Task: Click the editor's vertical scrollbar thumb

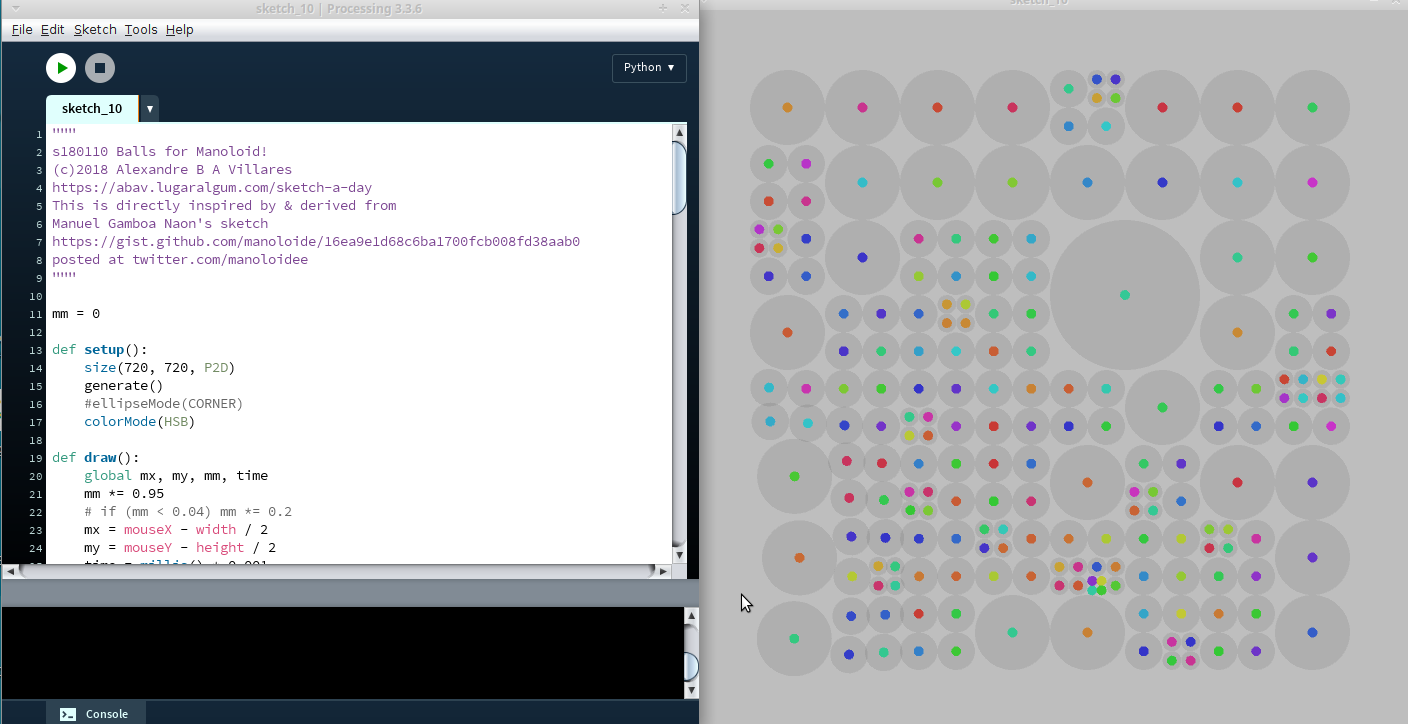Action: 680,178
